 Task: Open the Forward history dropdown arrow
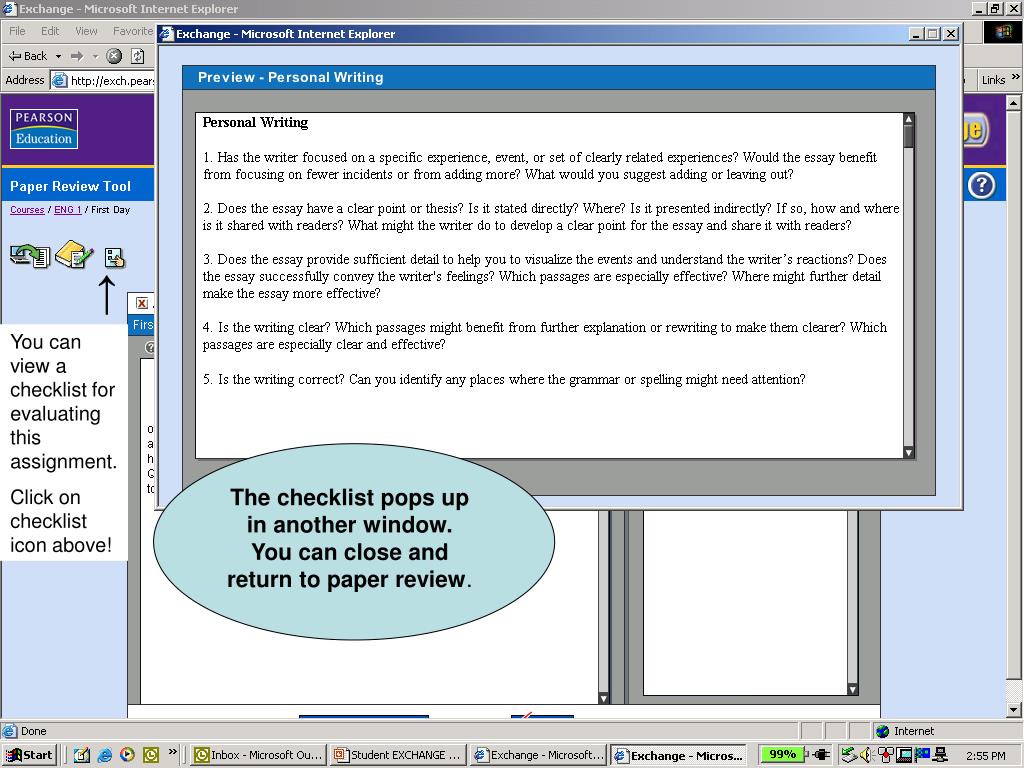(x=95, y=56)
